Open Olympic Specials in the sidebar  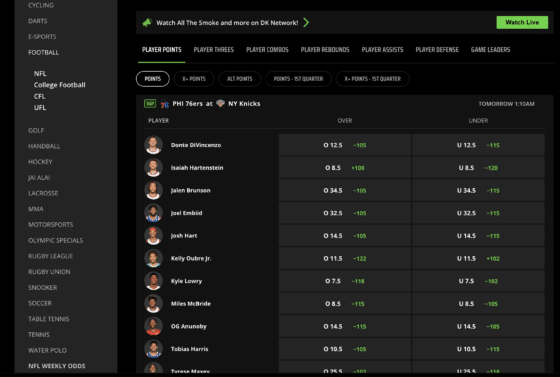[55, 240]
